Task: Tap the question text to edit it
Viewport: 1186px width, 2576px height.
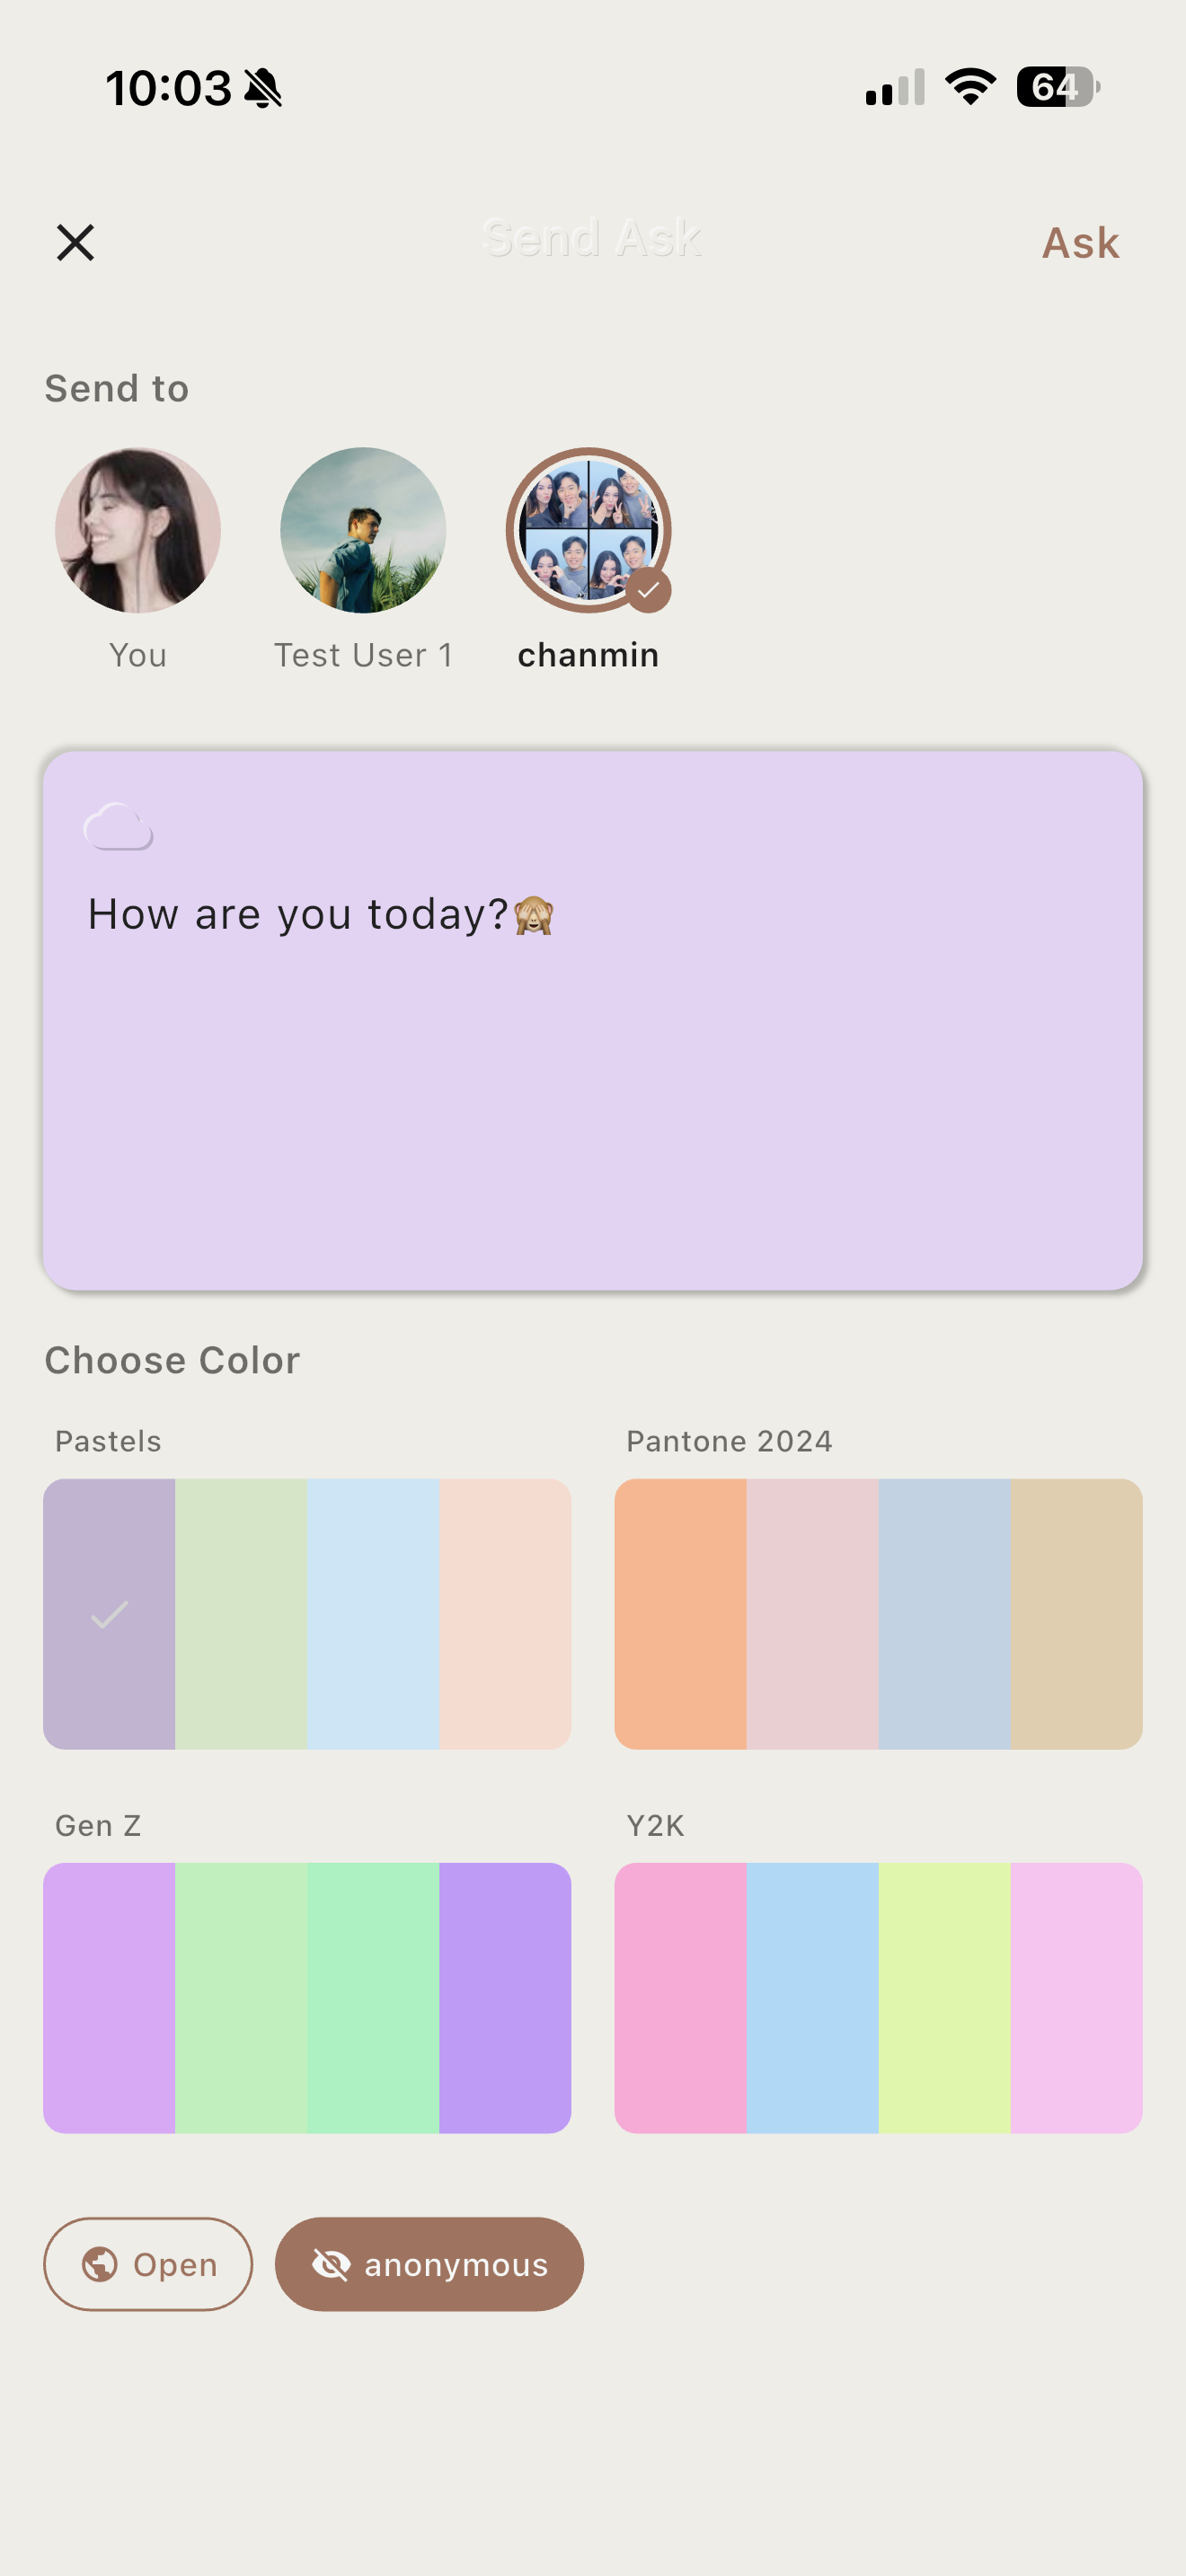Action: [321, 914]
